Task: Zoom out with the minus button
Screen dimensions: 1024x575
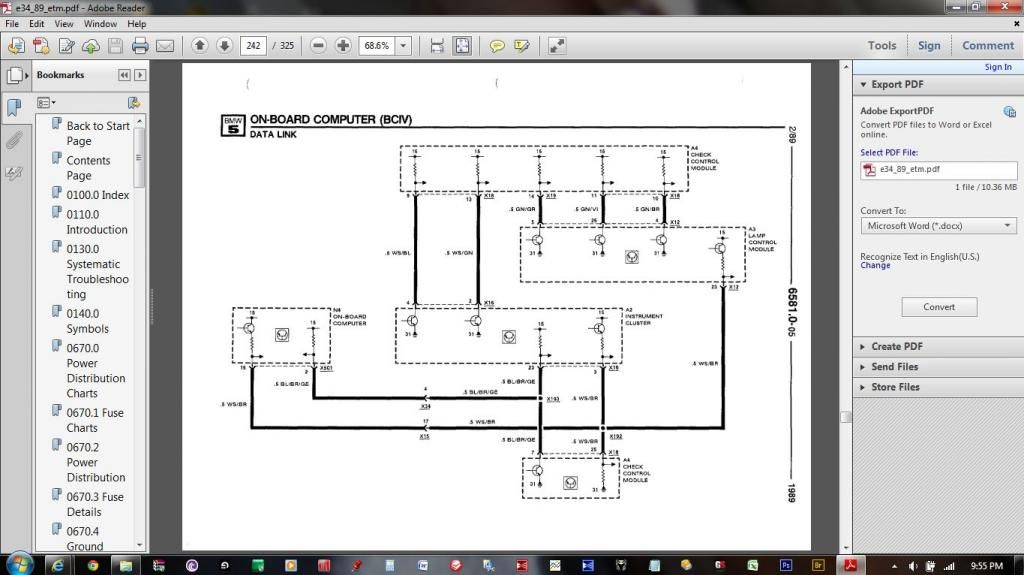Action: pos(318,45)
